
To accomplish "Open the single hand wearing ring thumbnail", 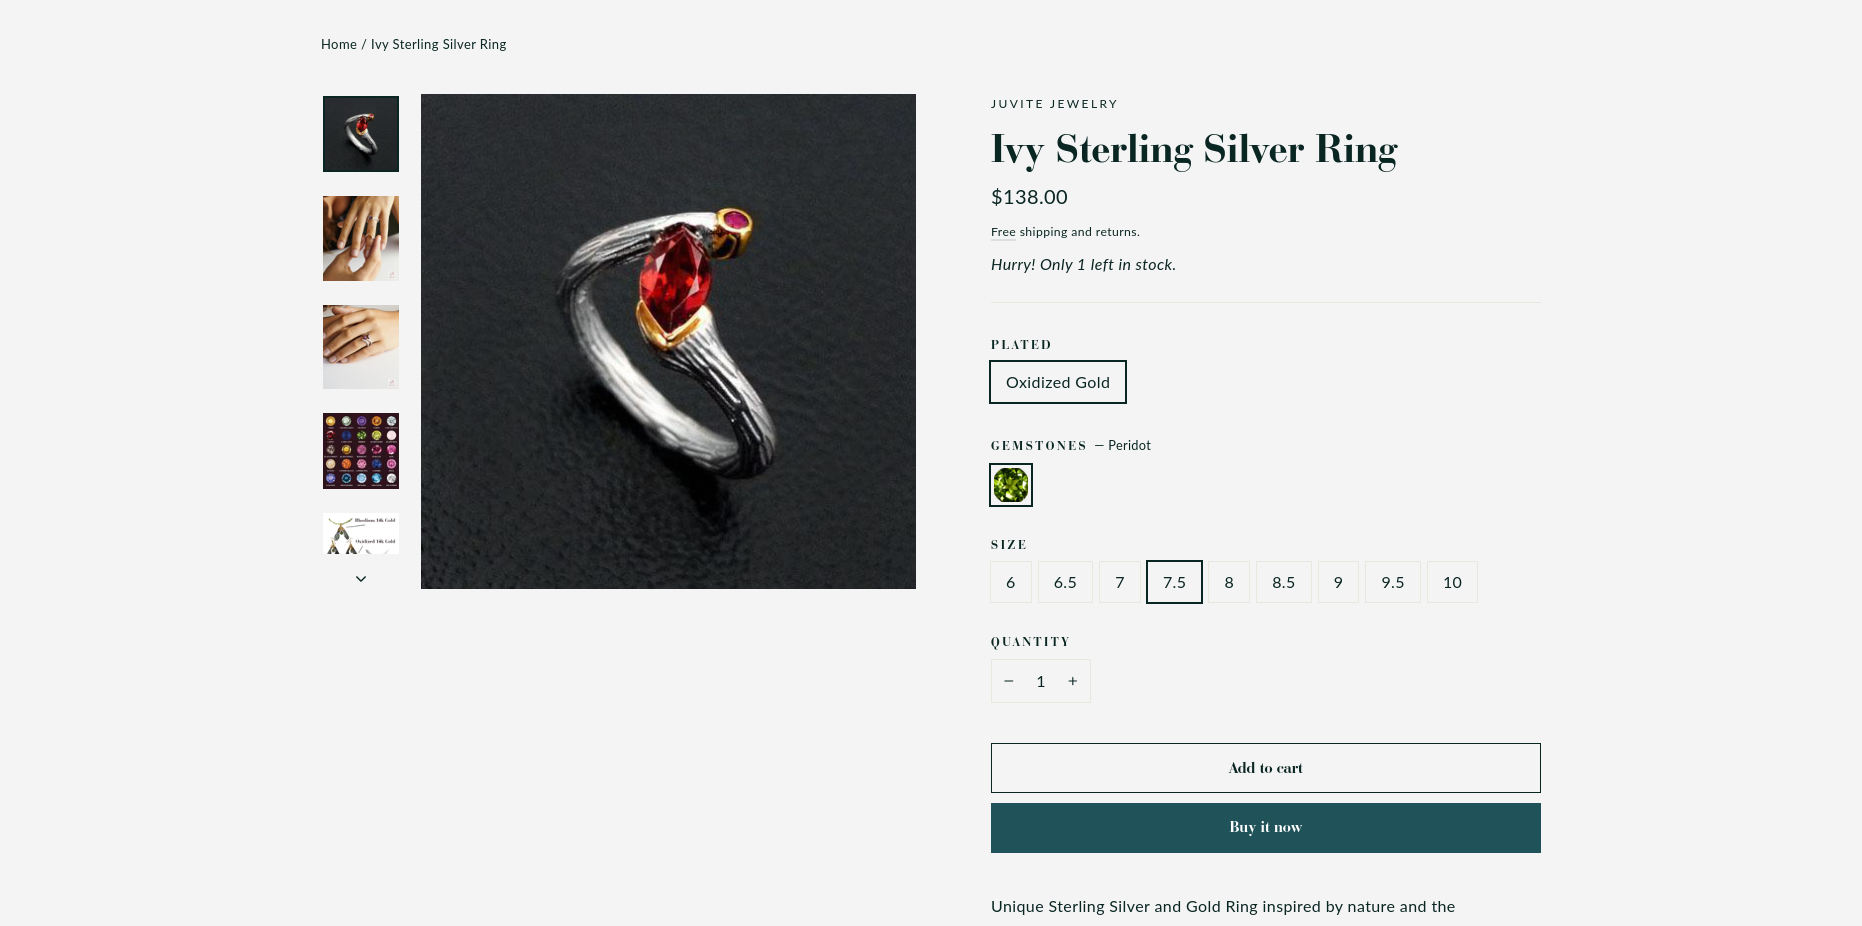I will (x=361, y=347).
